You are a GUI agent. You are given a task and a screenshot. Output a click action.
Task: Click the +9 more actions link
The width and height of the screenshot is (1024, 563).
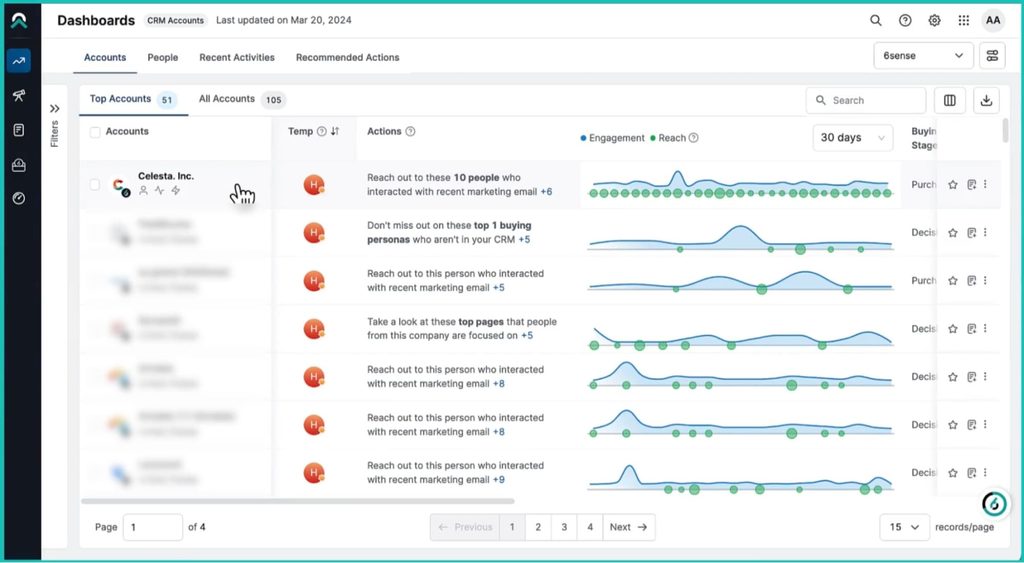coord(499,480)
